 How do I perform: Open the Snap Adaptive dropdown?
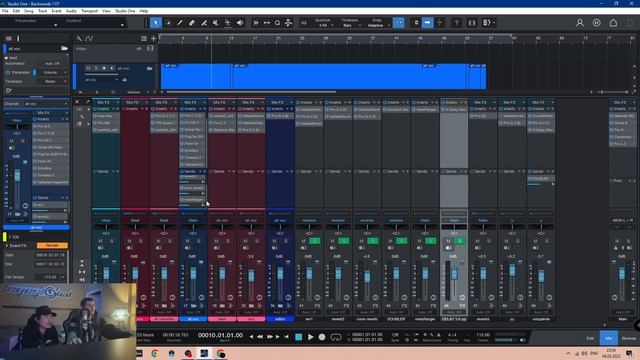(x=378, y=25)
